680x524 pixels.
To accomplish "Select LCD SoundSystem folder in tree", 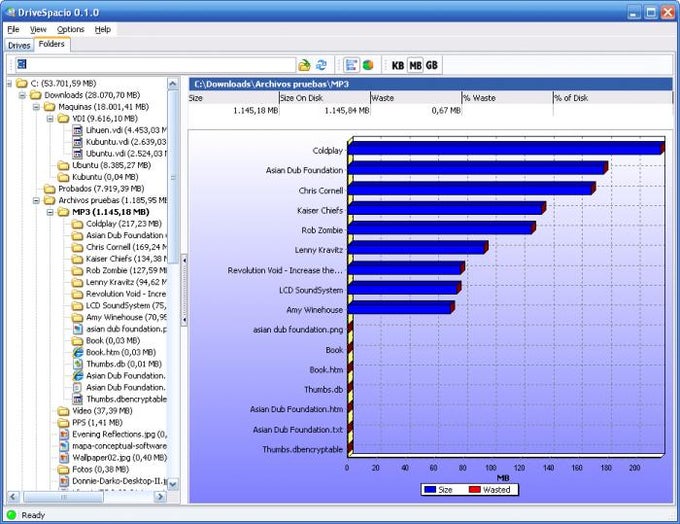I will click(126, 306).
